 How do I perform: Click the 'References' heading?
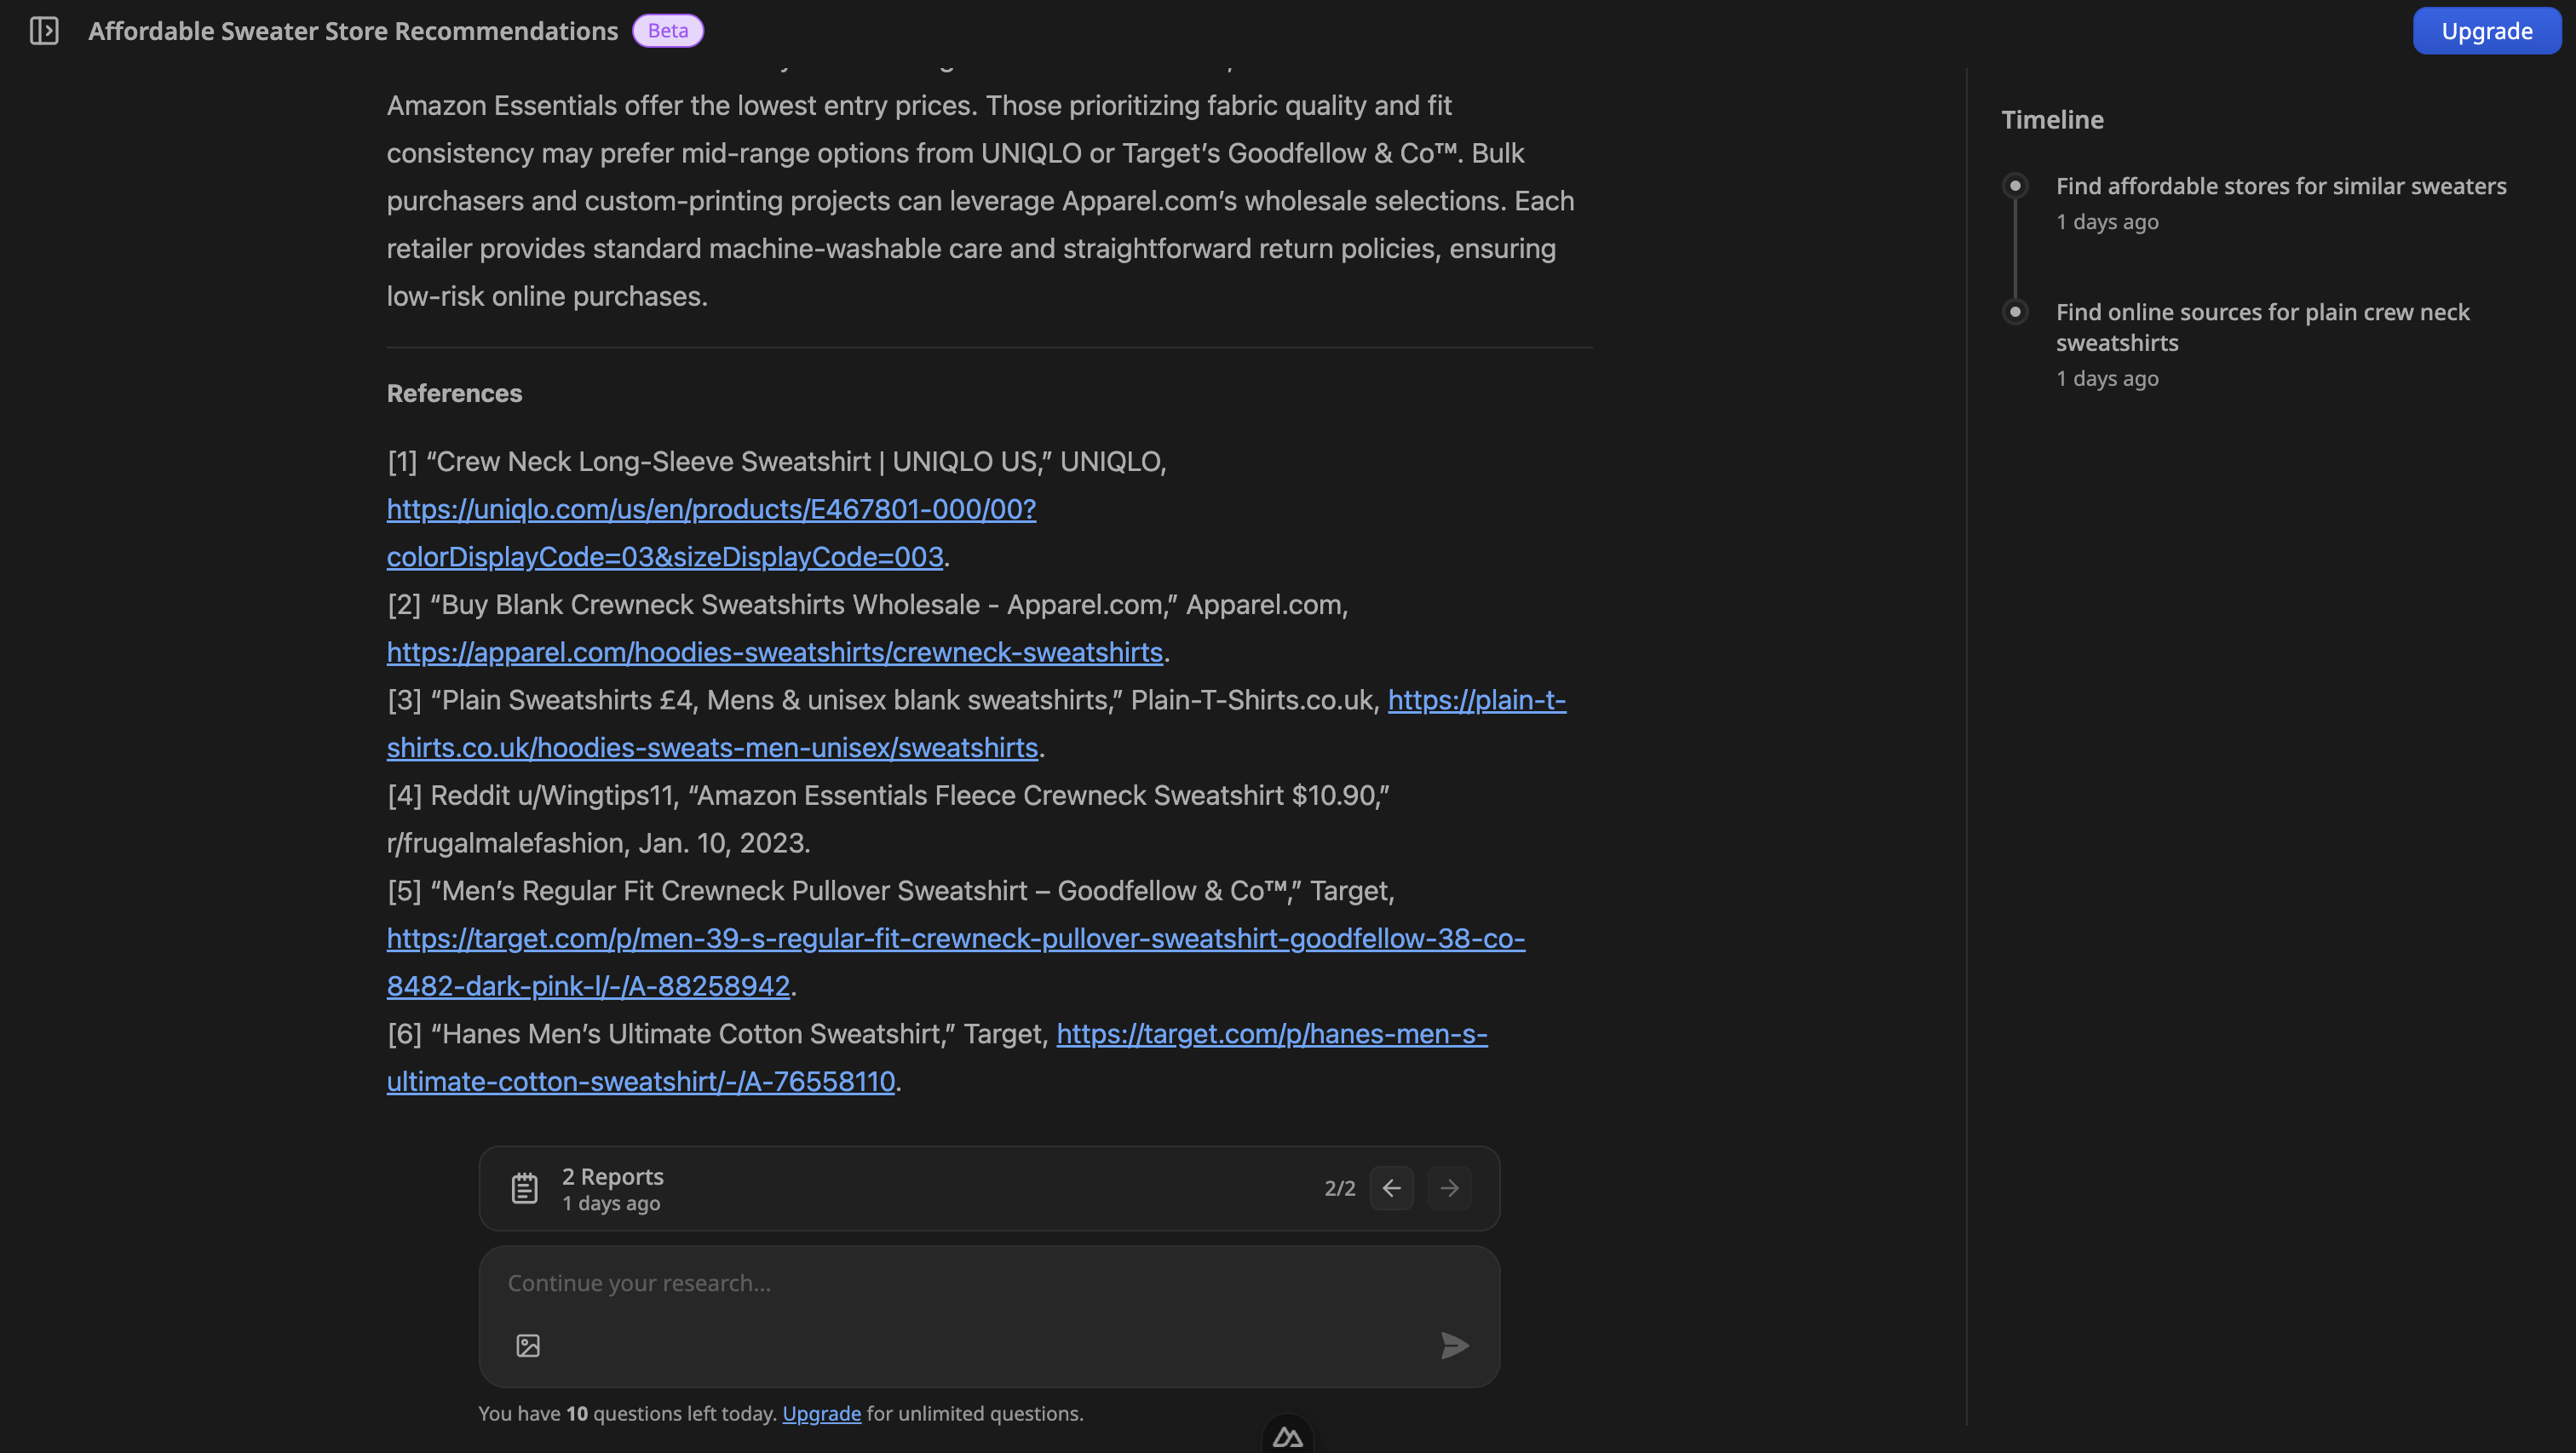(454, 393)
